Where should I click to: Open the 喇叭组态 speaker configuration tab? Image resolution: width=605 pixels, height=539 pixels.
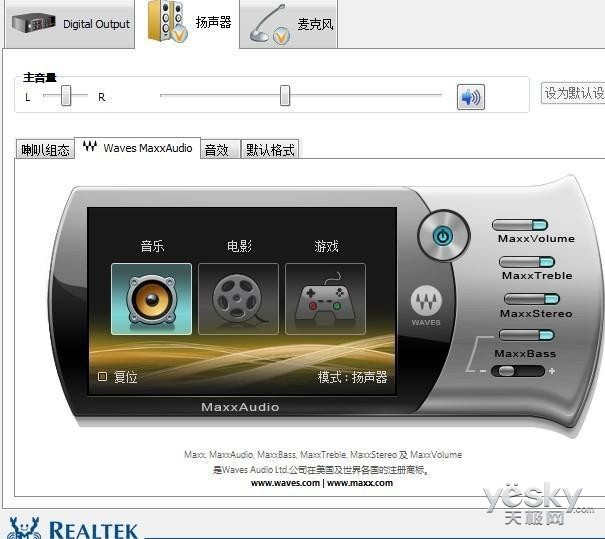point(45,149)
